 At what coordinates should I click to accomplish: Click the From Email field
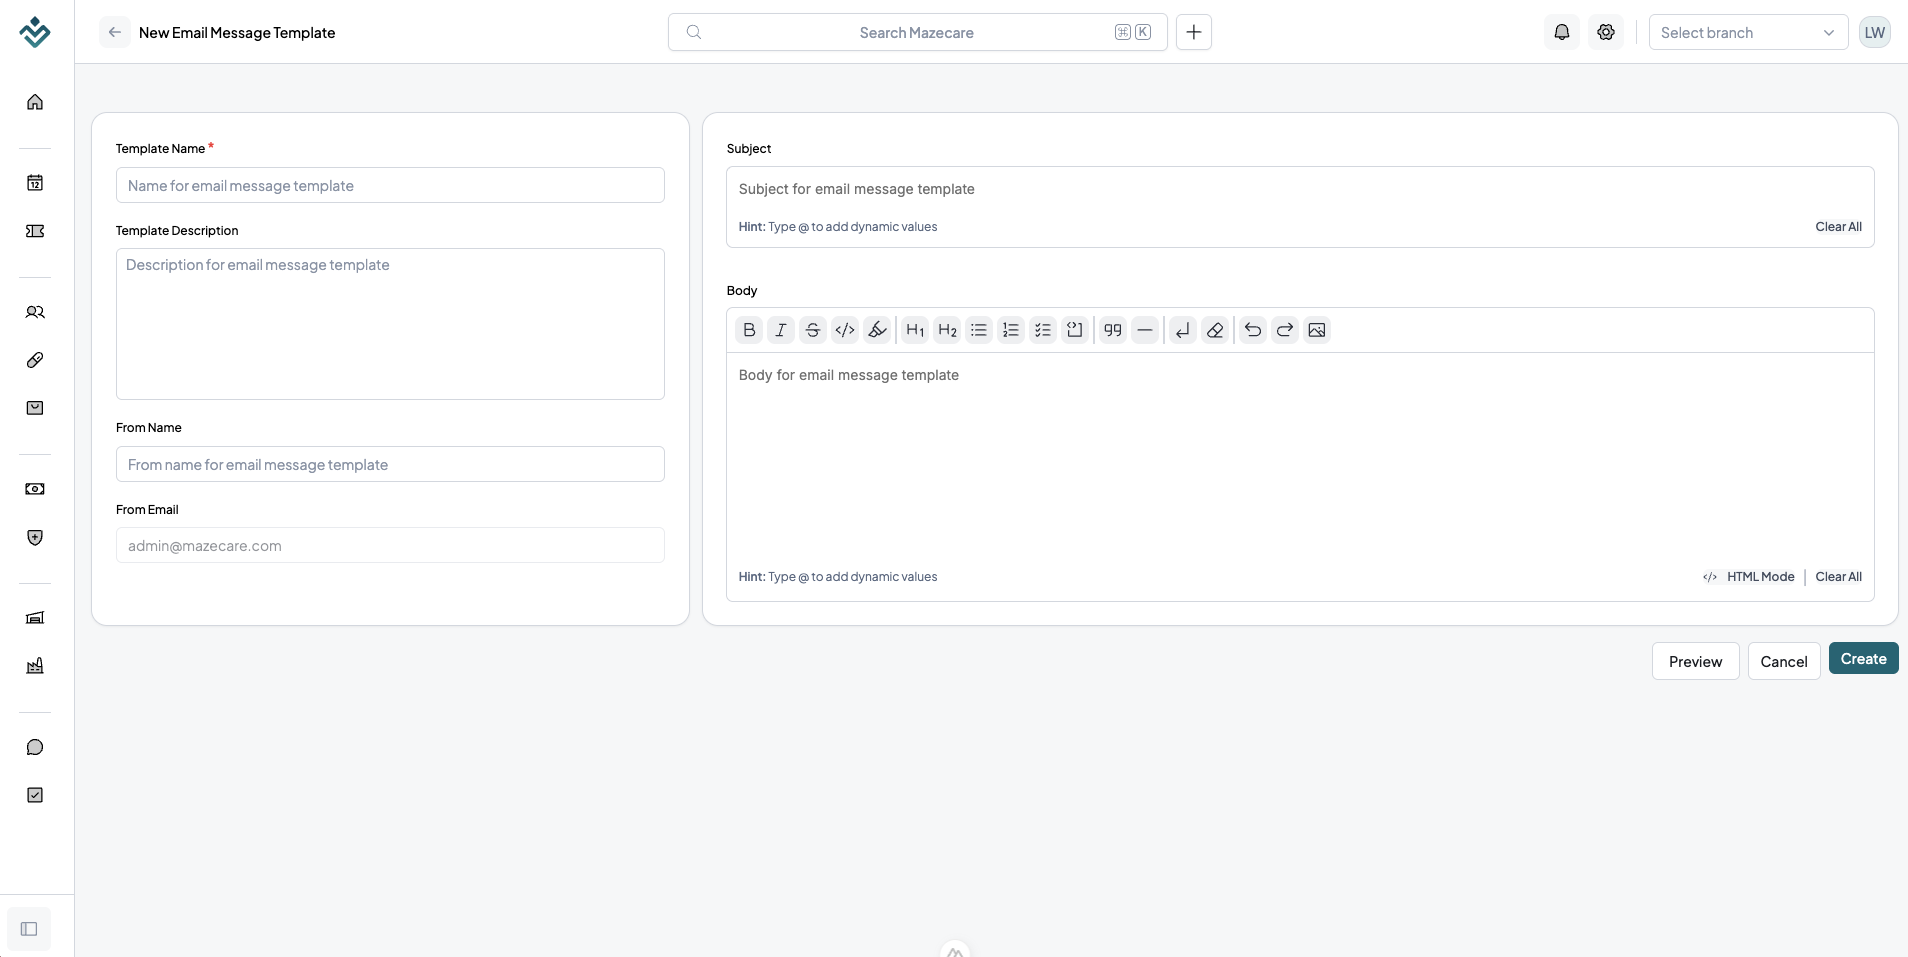tap(390, 545)
